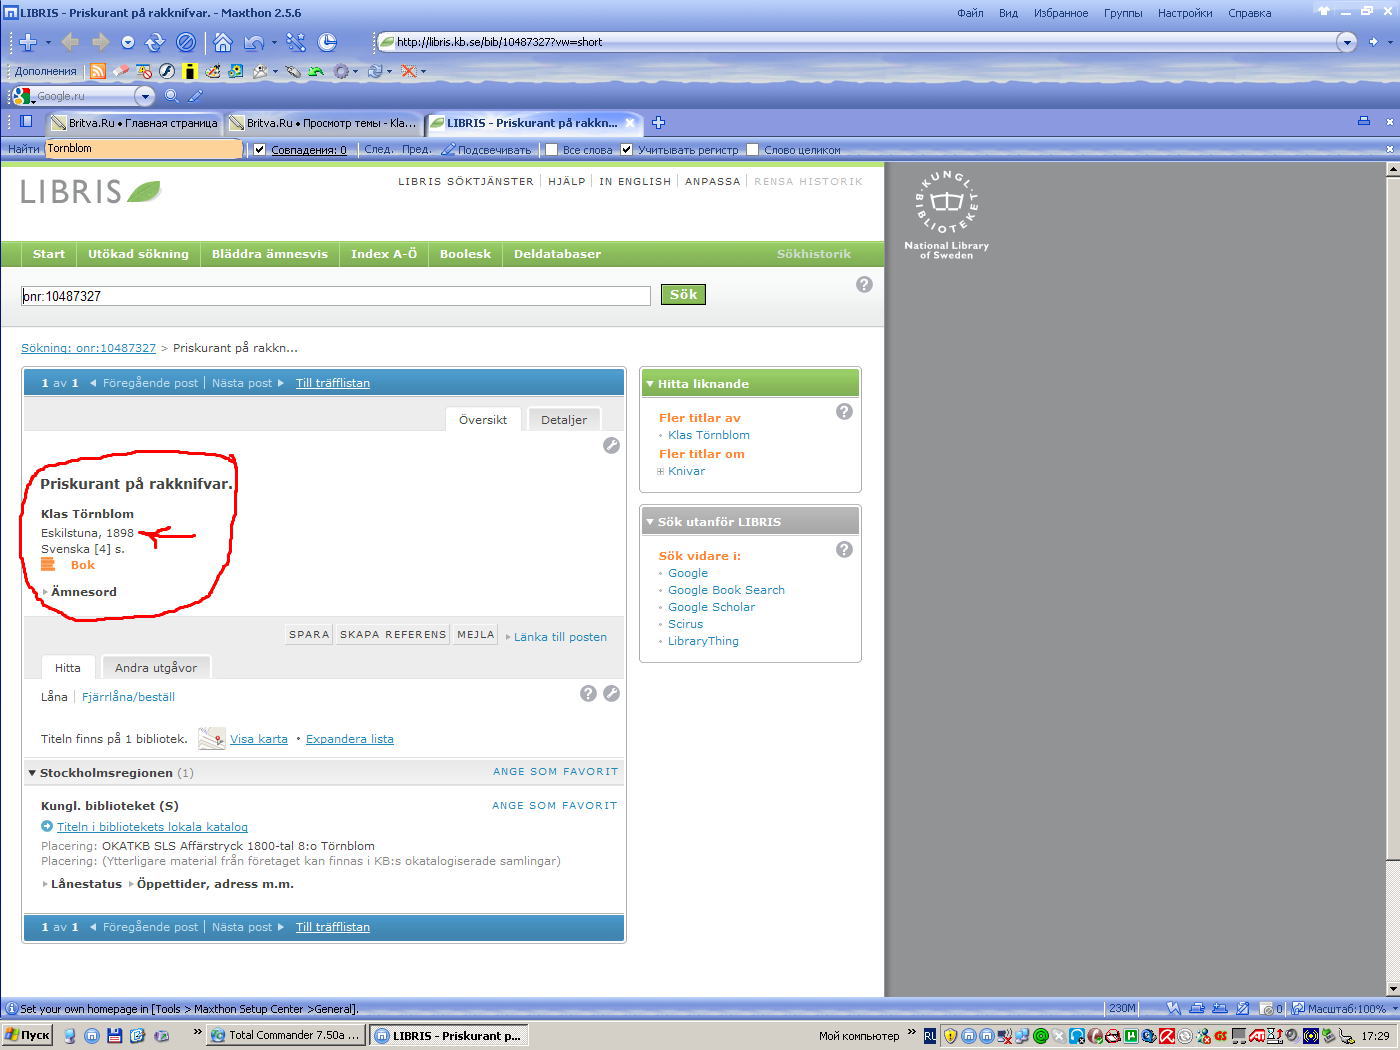
Task: Open the Избранное menu
Action: coord(1060,13)
